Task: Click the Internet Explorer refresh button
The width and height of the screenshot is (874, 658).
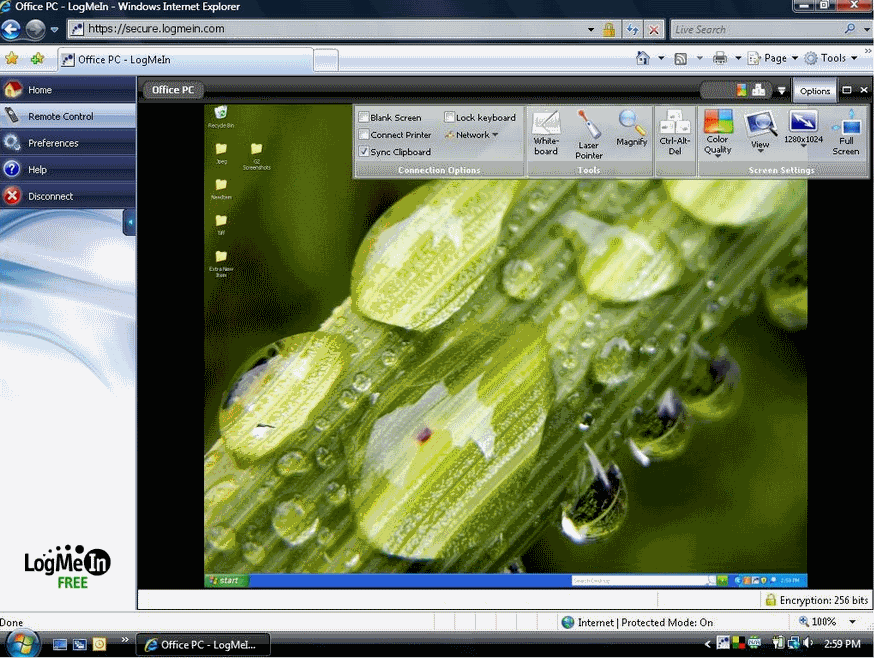Action: click(633, 29)
